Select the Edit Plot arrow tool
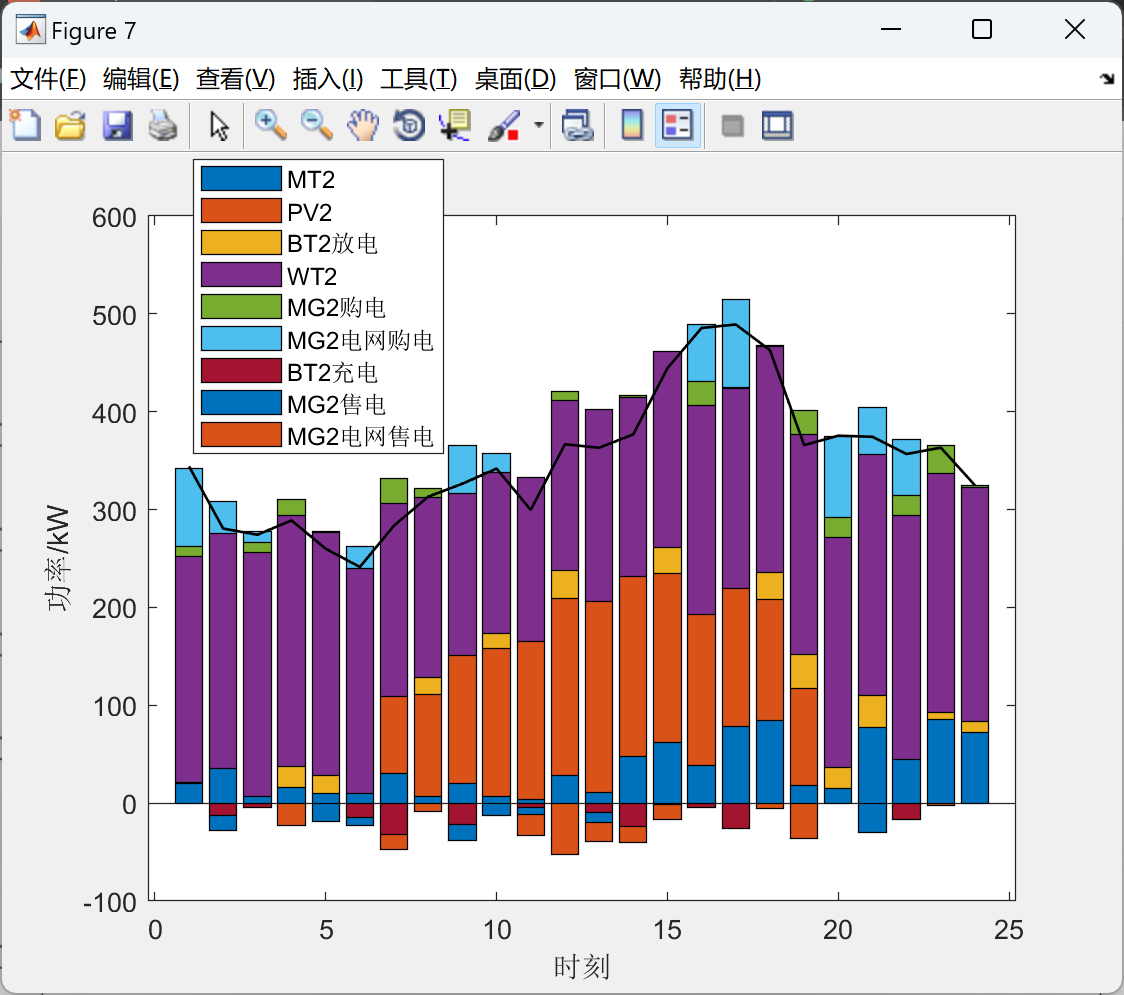 pyautogui.click(x=219, y=125)
